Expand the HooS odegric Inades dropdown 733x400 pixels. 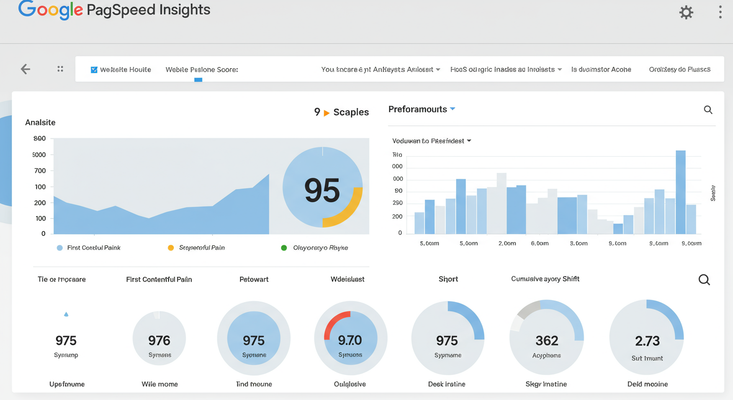pos(506,70)
